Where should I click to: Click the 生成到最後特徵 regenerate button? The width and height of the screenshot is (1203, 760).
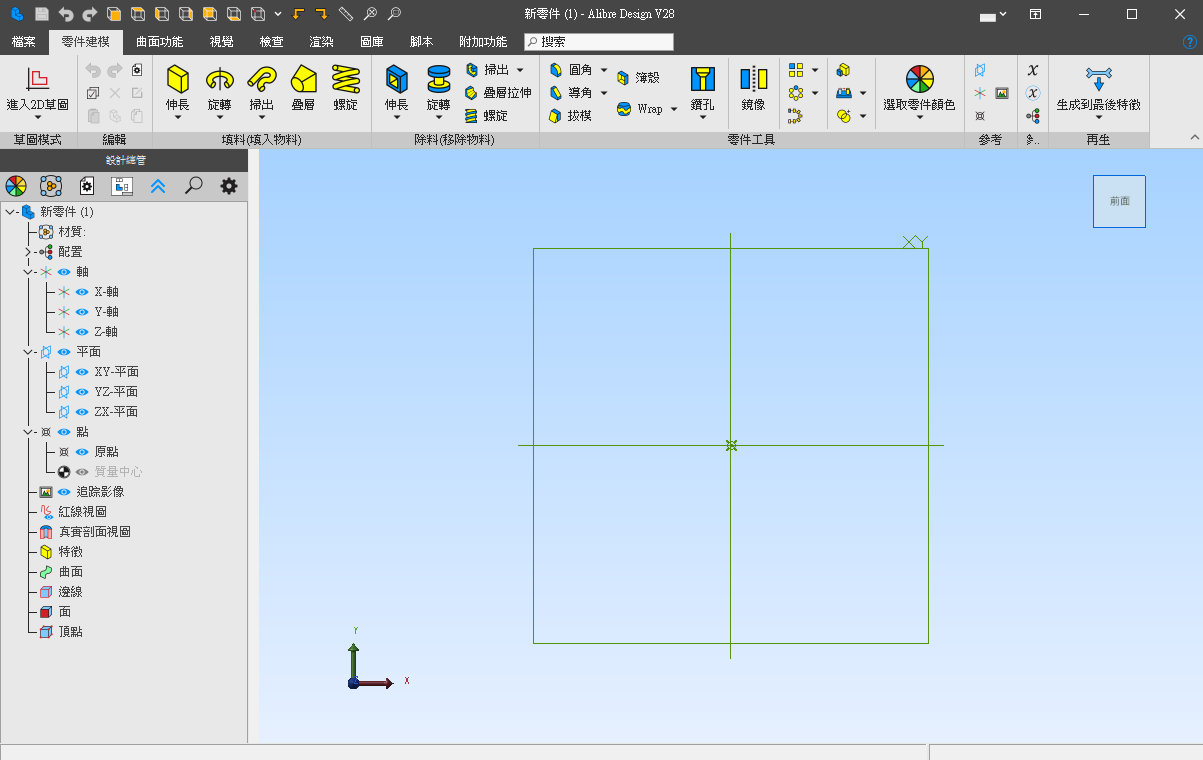(1098, 88)
